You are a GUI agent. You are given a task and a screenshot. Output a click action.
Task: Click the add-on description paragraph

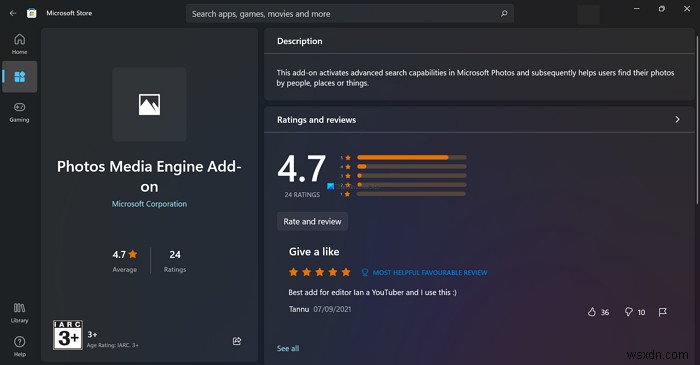[475, 78]
